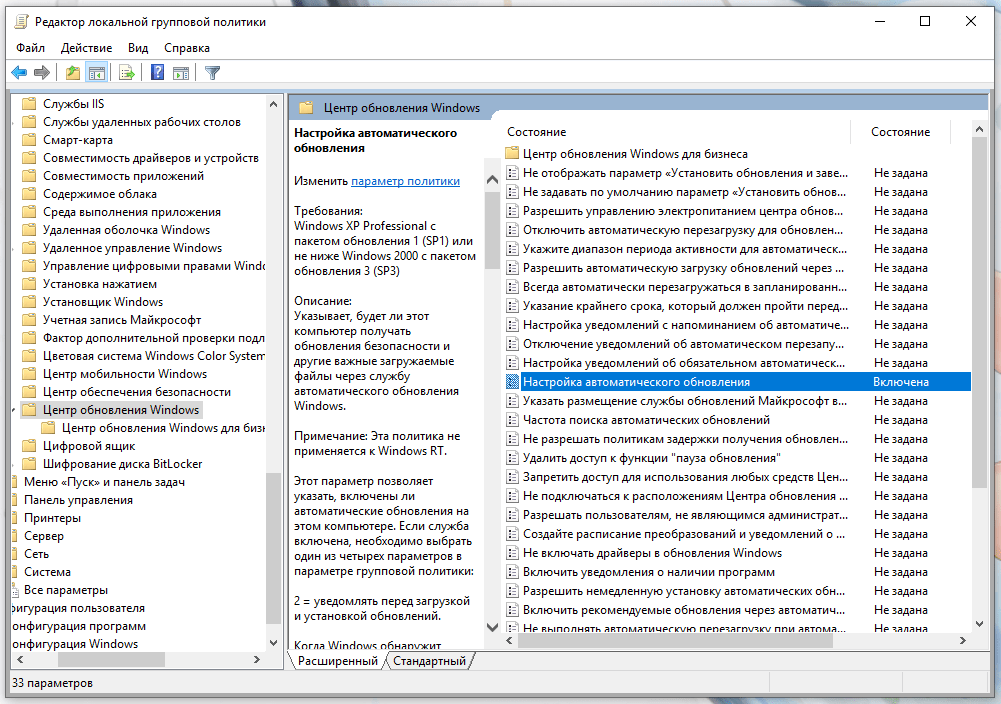This screenshot has width=1001, height=704.
Task: Select the "Настройка автоматического обновления" row in the list
Action: point(737,382)
